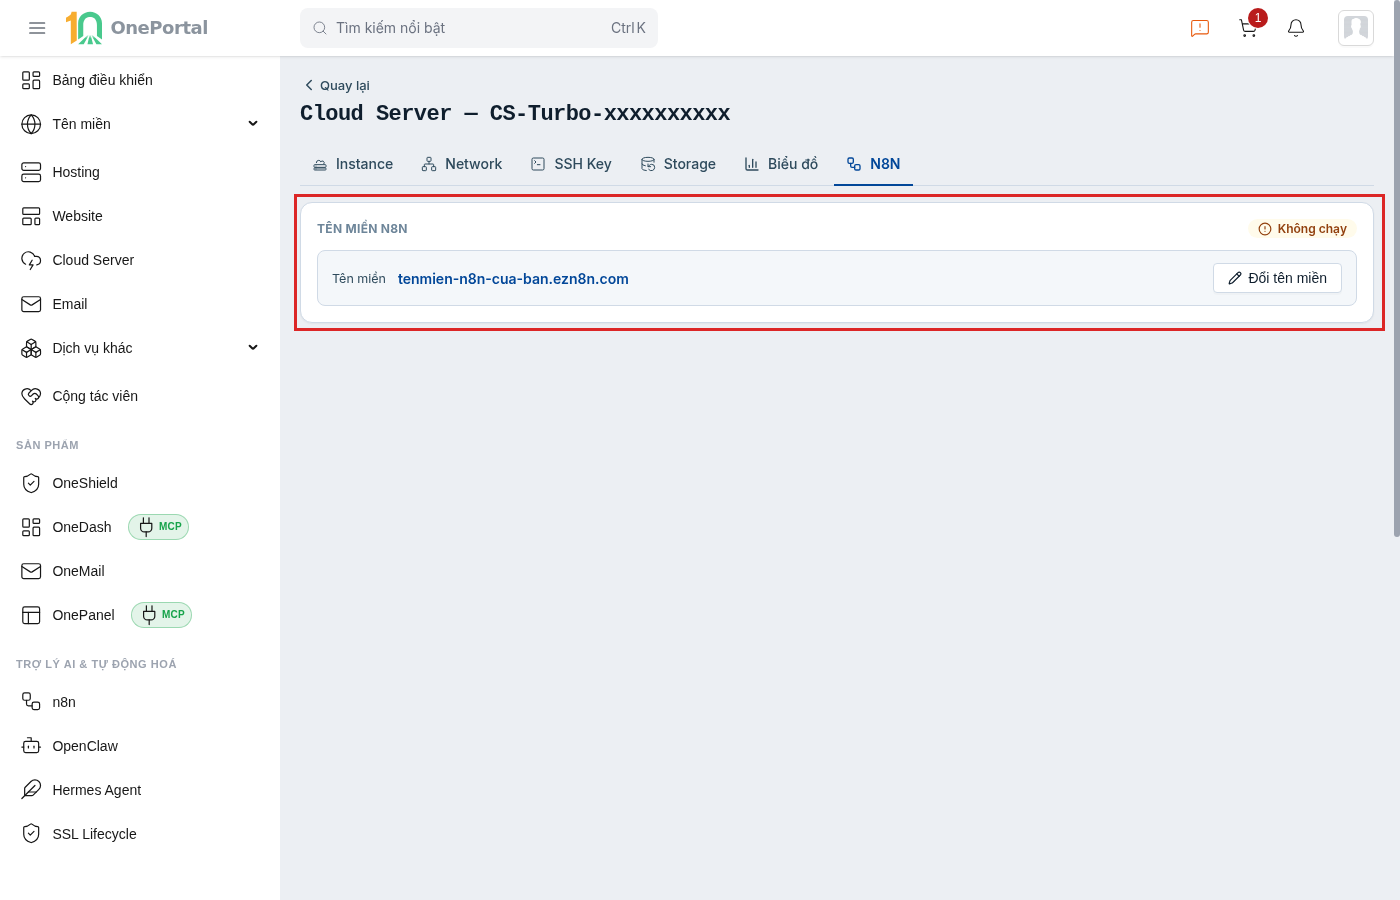Open the tenmien-n8n-cua-ban.ezn8n.com link
Screen dimensions: 1400x900
pyautogui.click(x=513, y=279)
